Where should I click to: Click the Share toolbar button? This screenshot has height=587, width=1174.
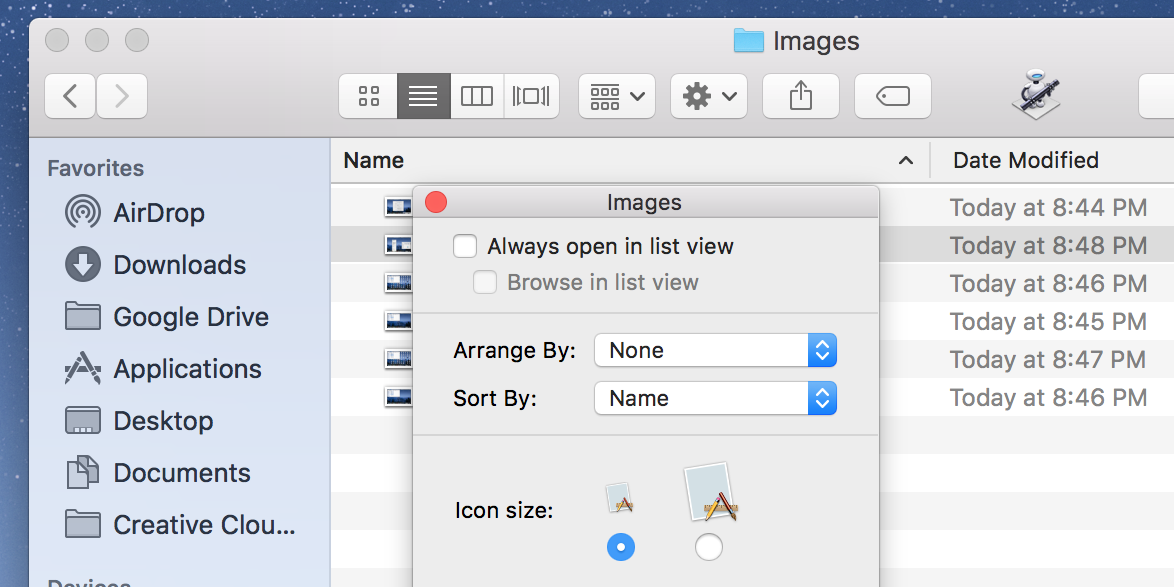(800, 96)
